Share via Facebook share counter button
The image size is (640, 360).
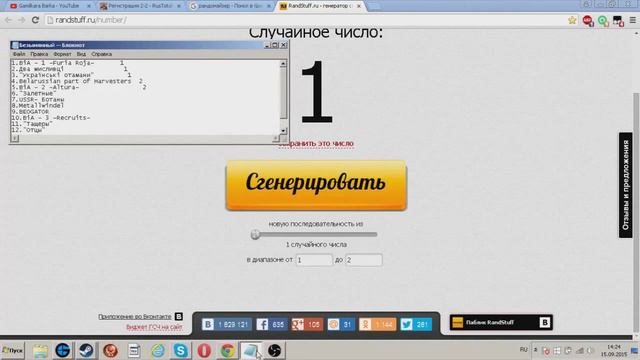pyautogui.click(x=271, y=324)
